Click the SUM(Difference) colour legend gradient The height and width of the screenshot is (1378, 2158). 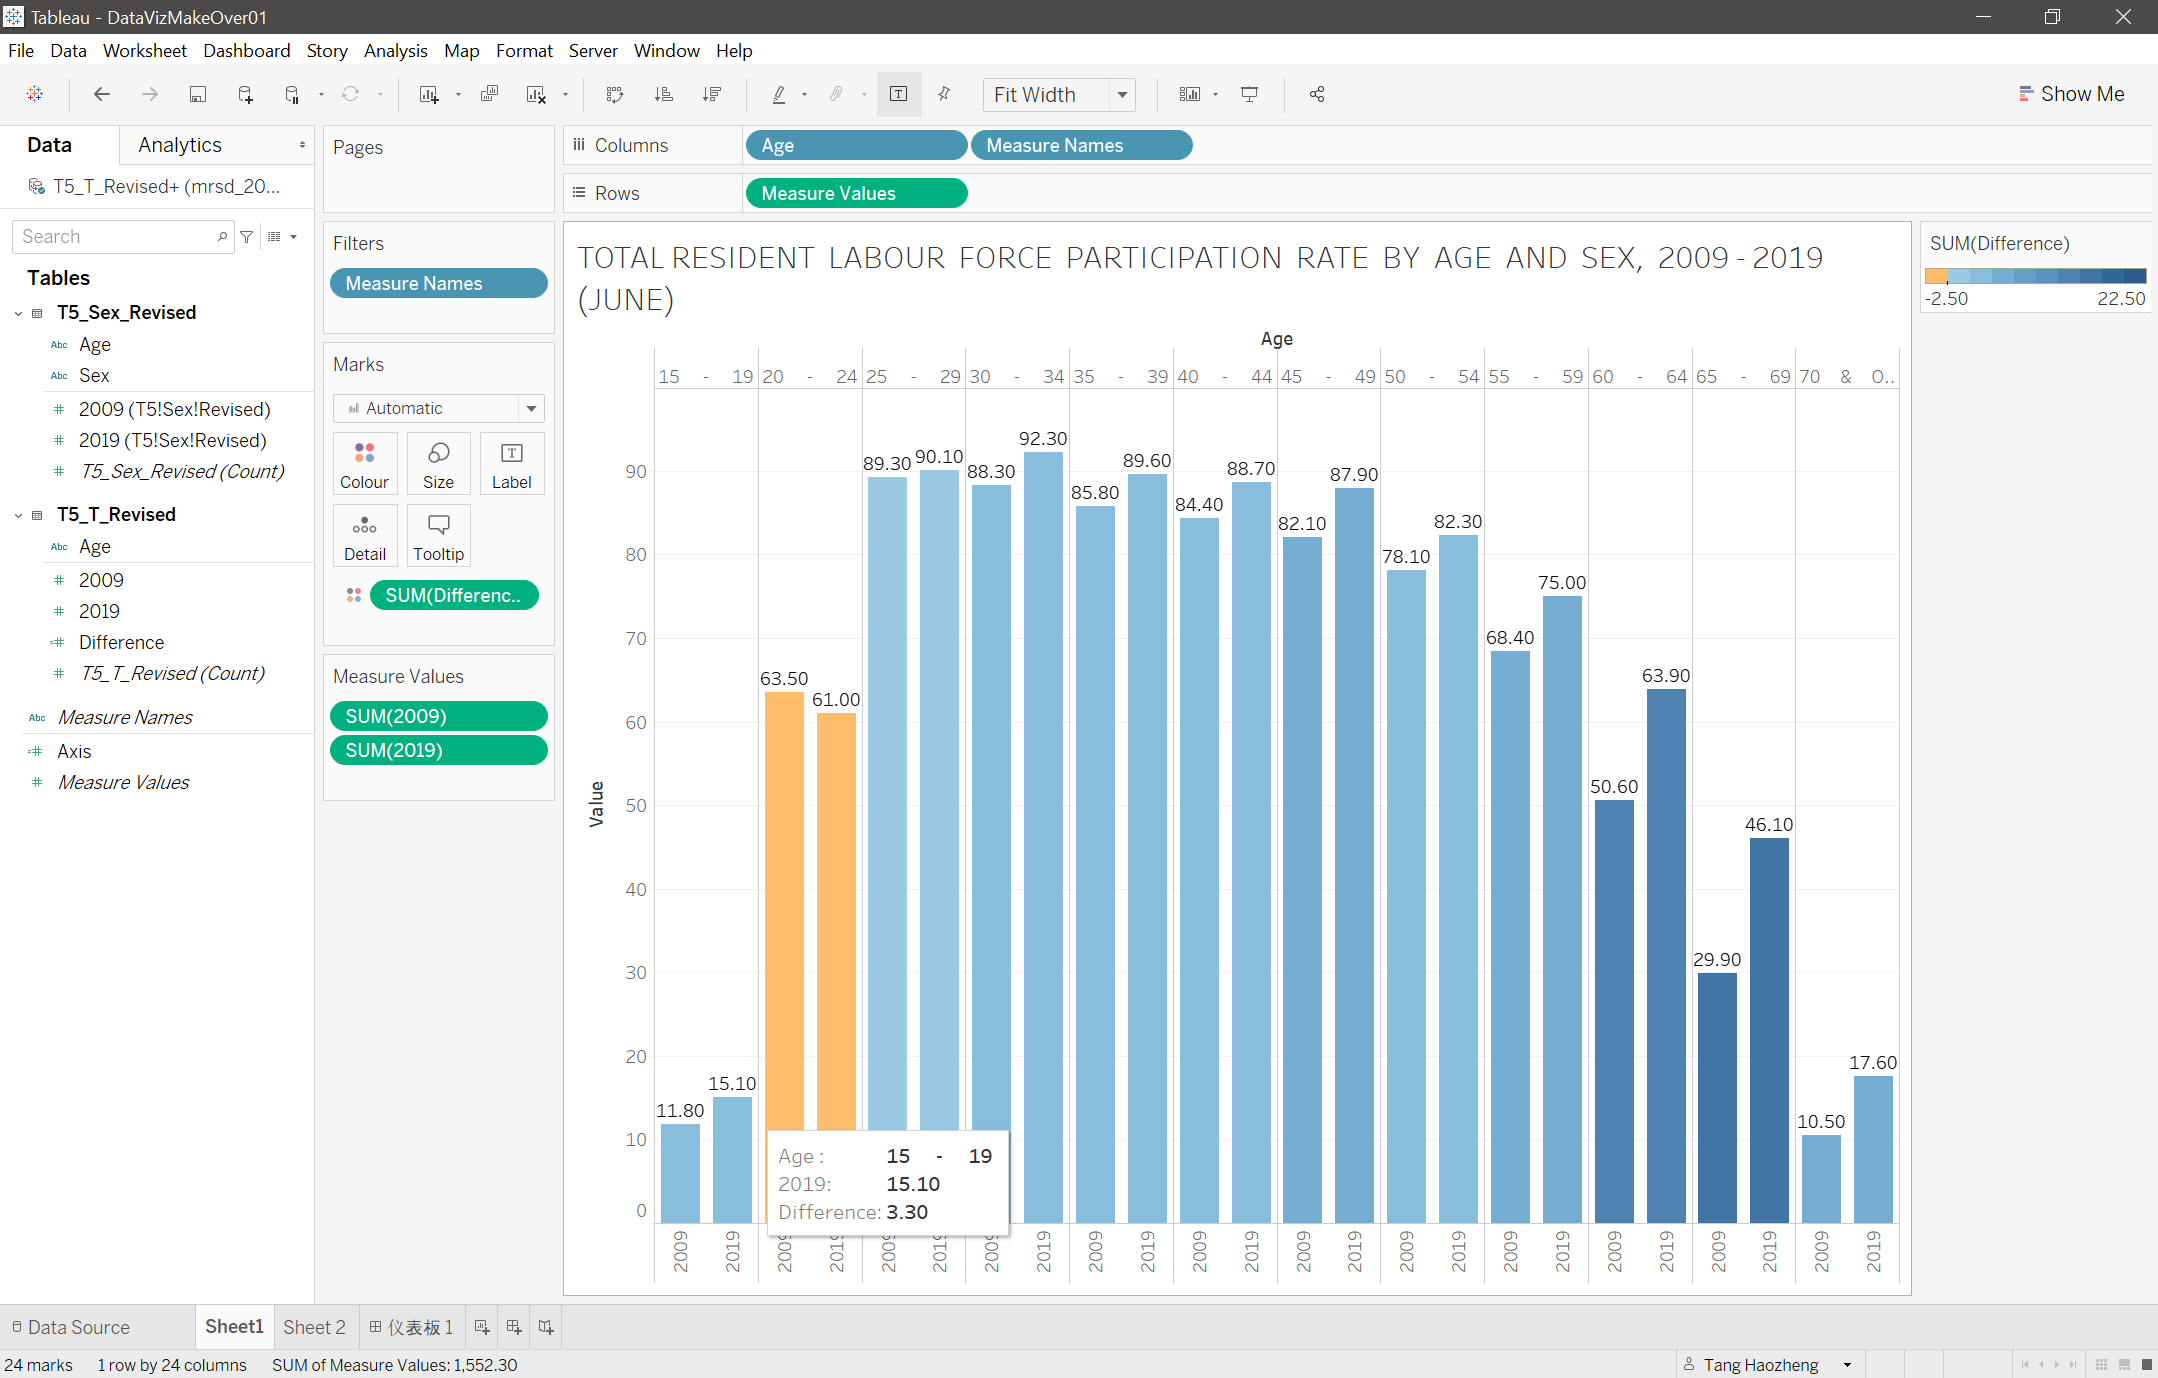click(x=2035, y=276)
